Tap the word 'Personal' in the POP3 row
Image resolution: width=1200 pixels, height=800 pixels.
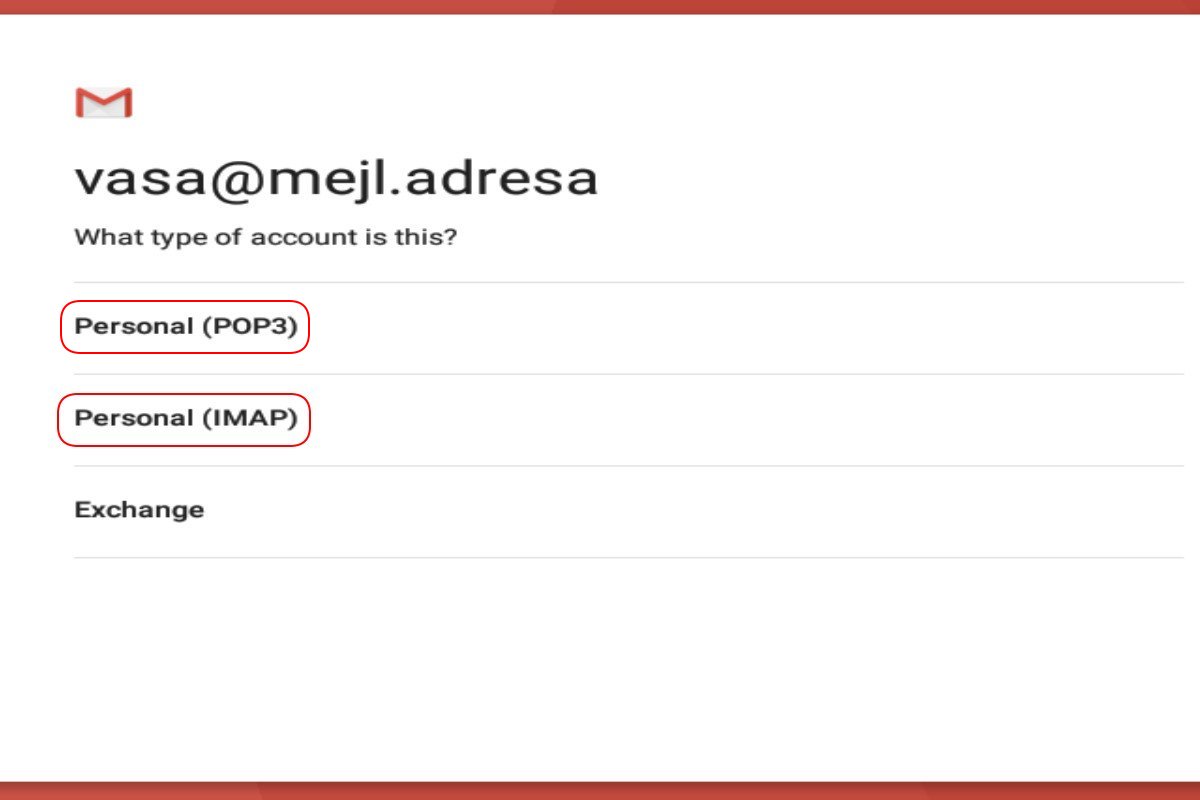coord(134,326)
